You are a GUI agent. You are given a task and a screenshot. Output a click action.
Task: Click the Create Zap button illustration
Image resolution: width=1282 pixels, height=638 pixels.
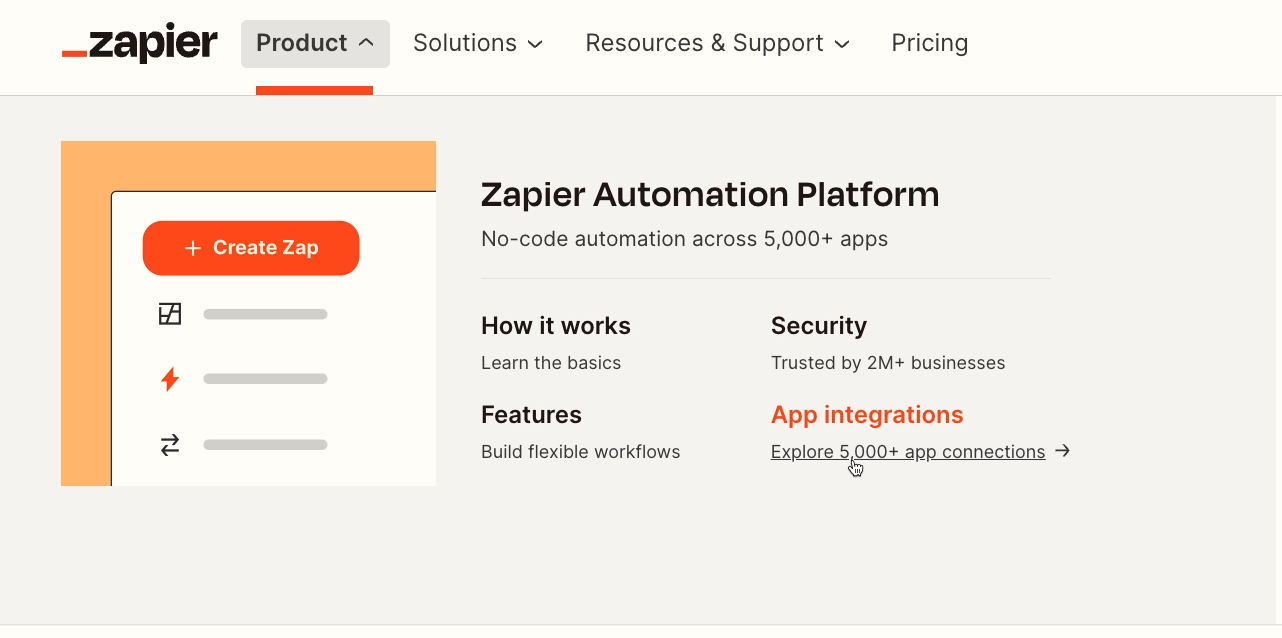tap(251, 248)
